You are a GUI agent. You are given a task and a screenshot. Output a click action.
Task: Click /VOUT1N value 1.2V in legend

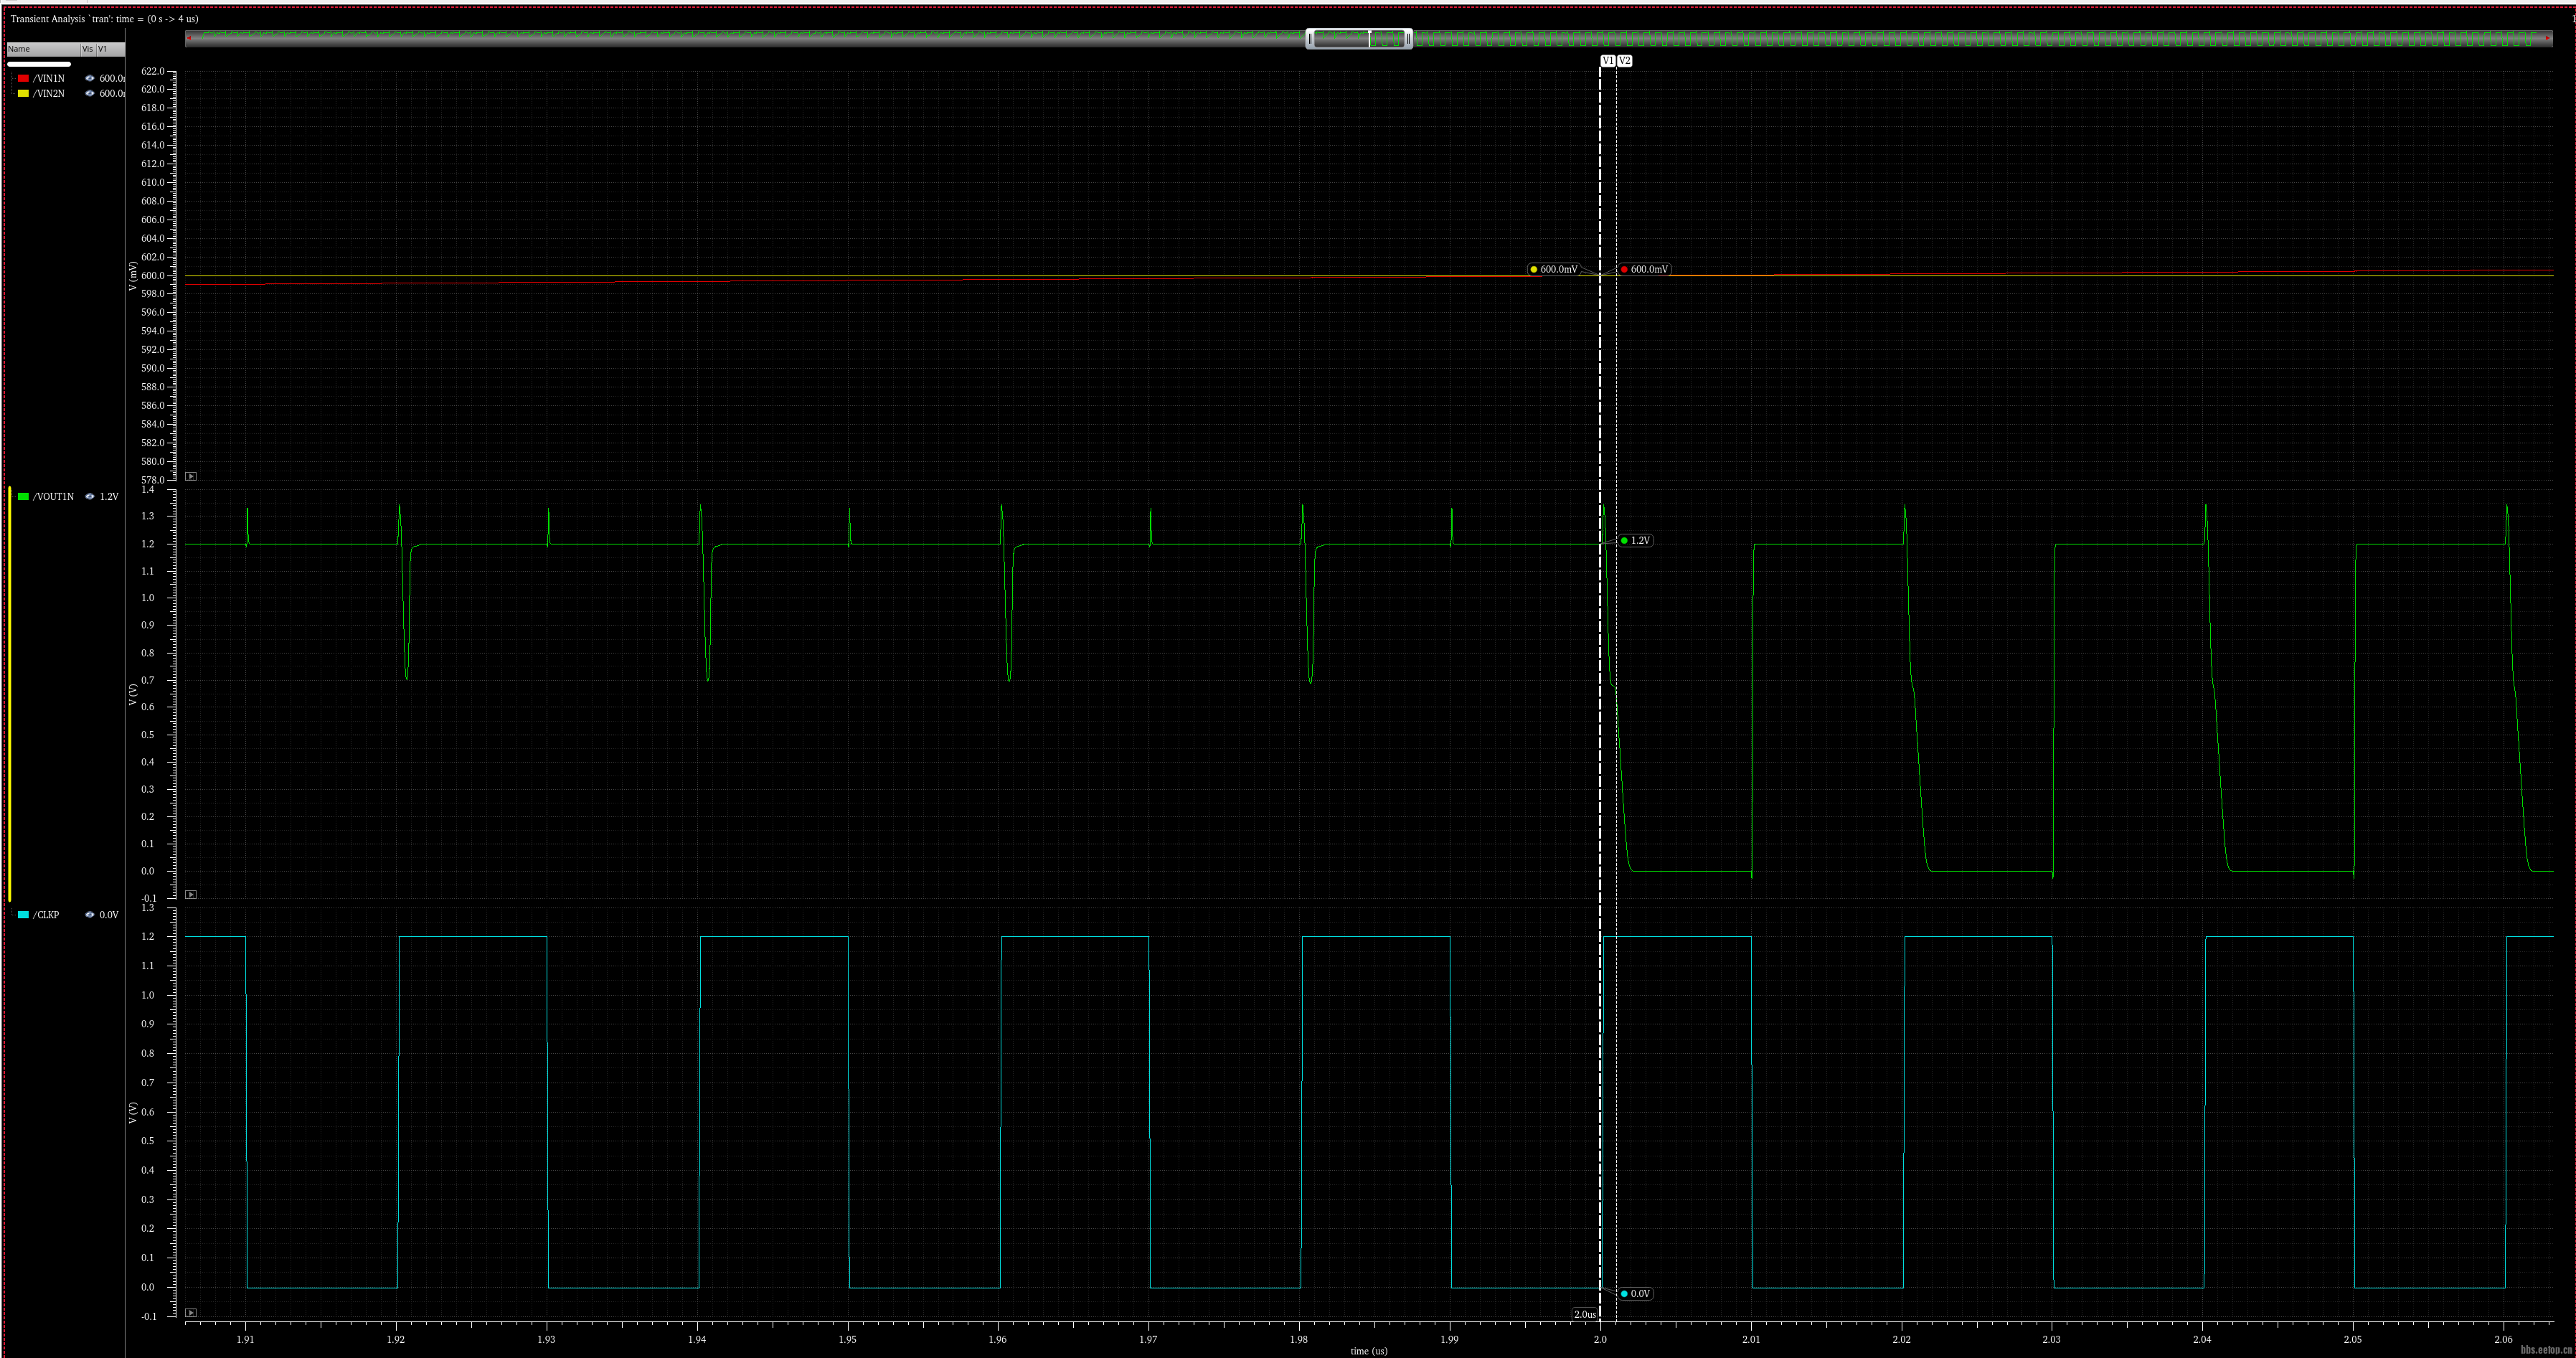[109, 496]
